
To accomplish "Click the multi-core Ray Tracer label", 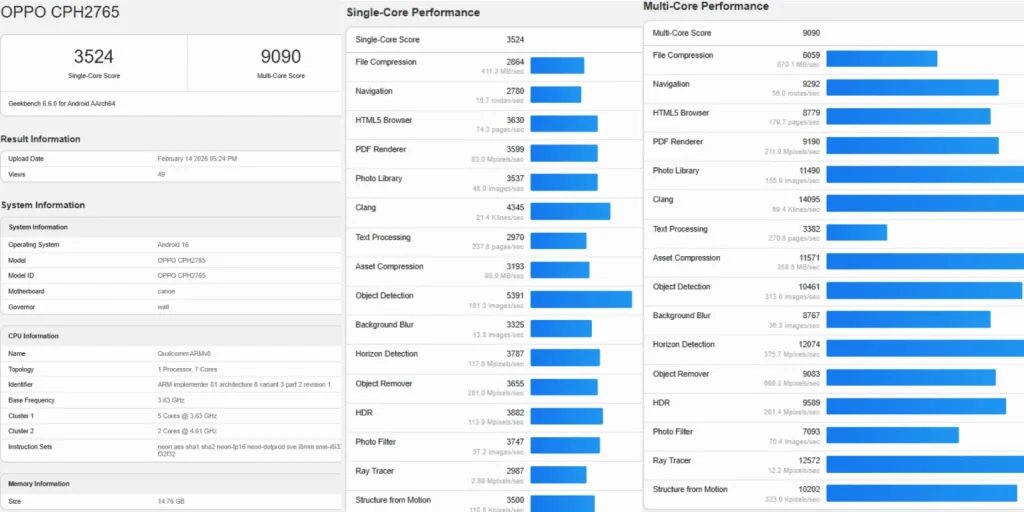I will 673,460.
